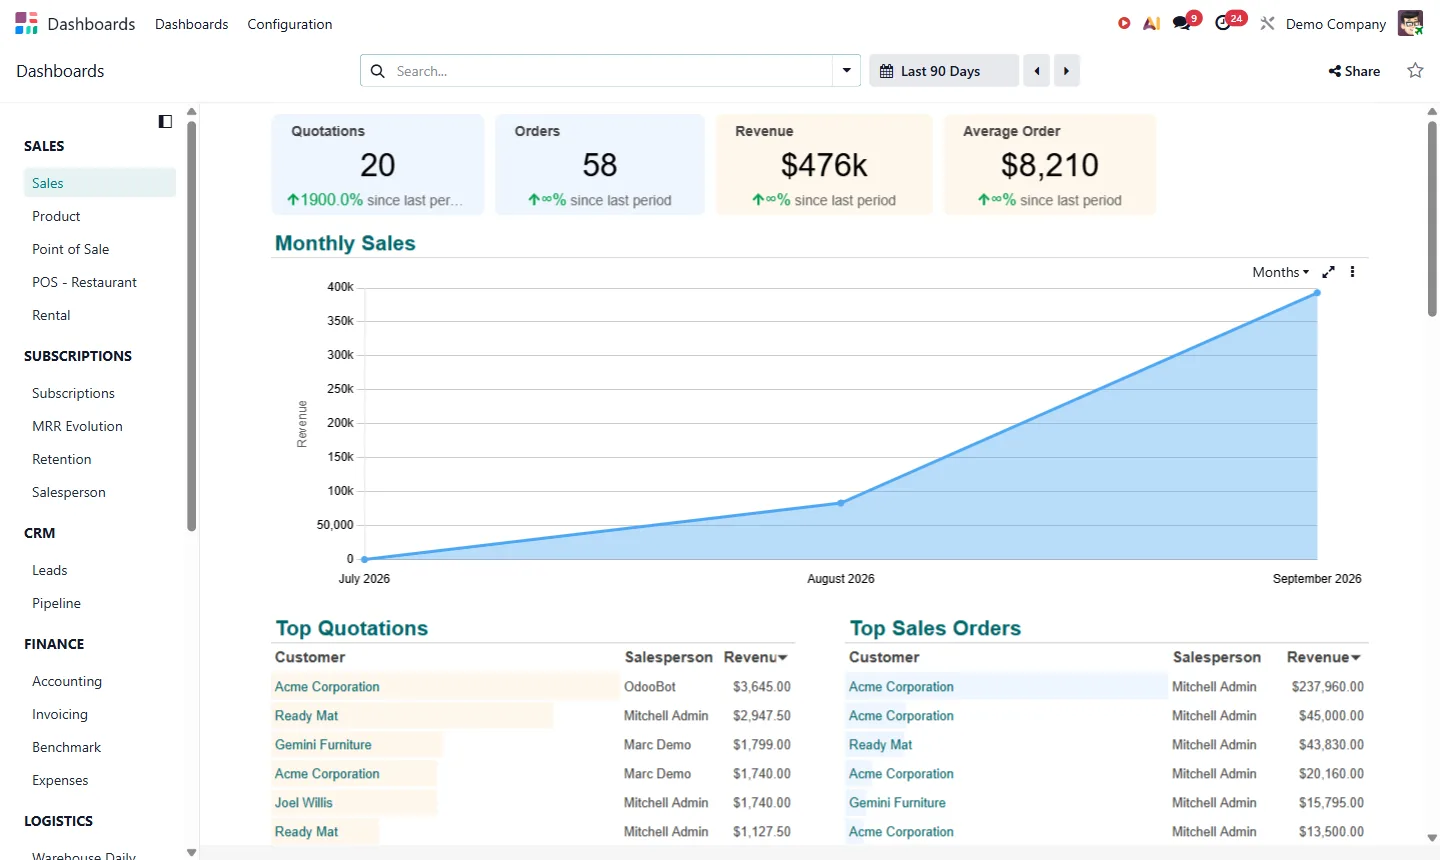Image resolution: width=1440 pixels, height=860 pixels.
Task: Open the Configuration menu
Action: click(x=290, y=24)
